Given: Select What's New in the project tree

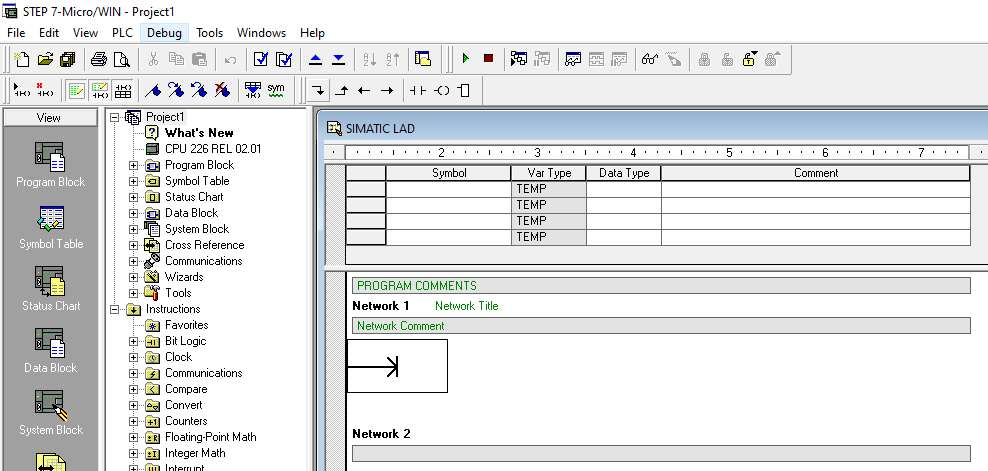Looking at the screenshot, I should [199, 133].
